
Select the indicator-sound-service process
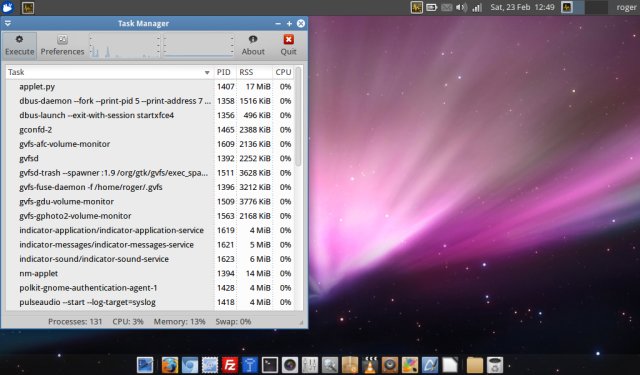point(150,259)
